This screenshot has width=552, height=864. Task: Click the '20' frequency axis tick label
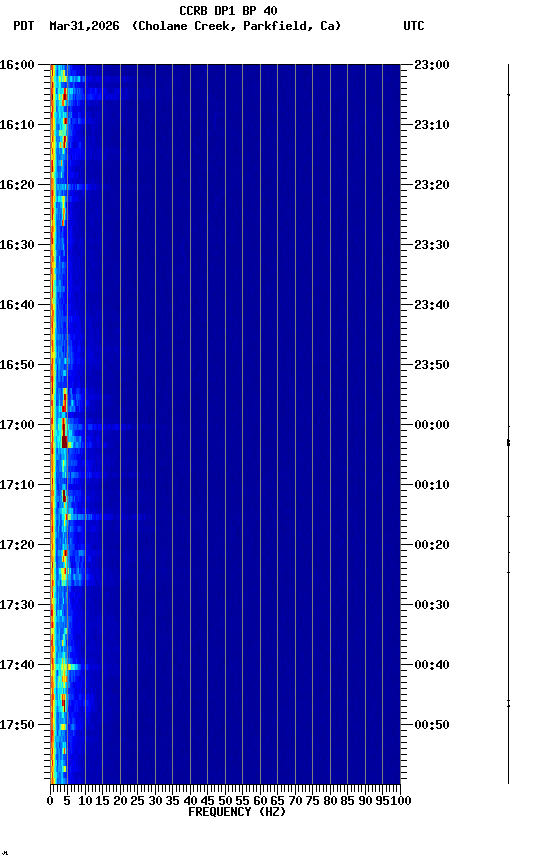pyautogui.click(x=120, y=802)
